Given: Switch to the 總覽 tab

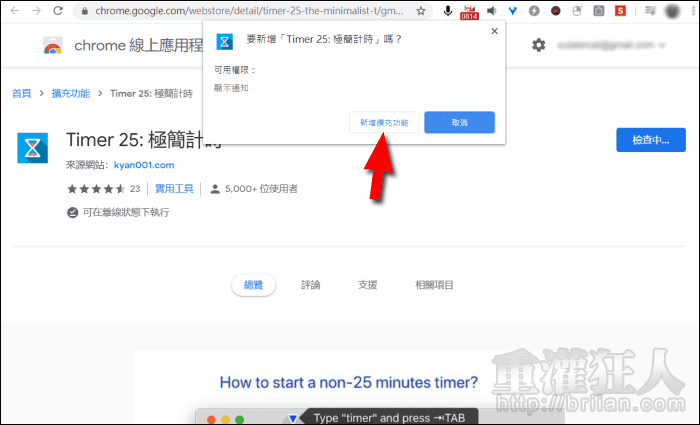Looking at the screenshot, I should pos(253,285).
